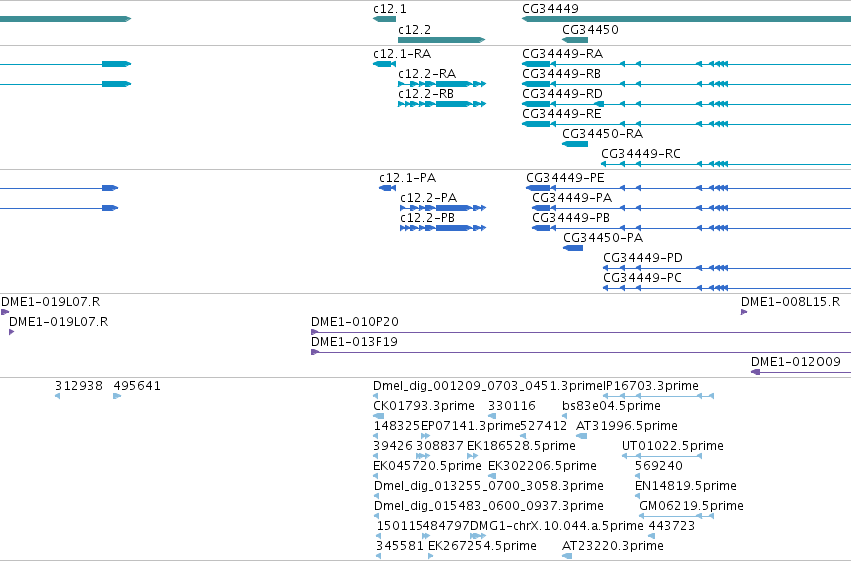This screenshot has width=851, height=561.
Task: Select the teal c12.2 gene arrow glyph
Action: point(441,40)
